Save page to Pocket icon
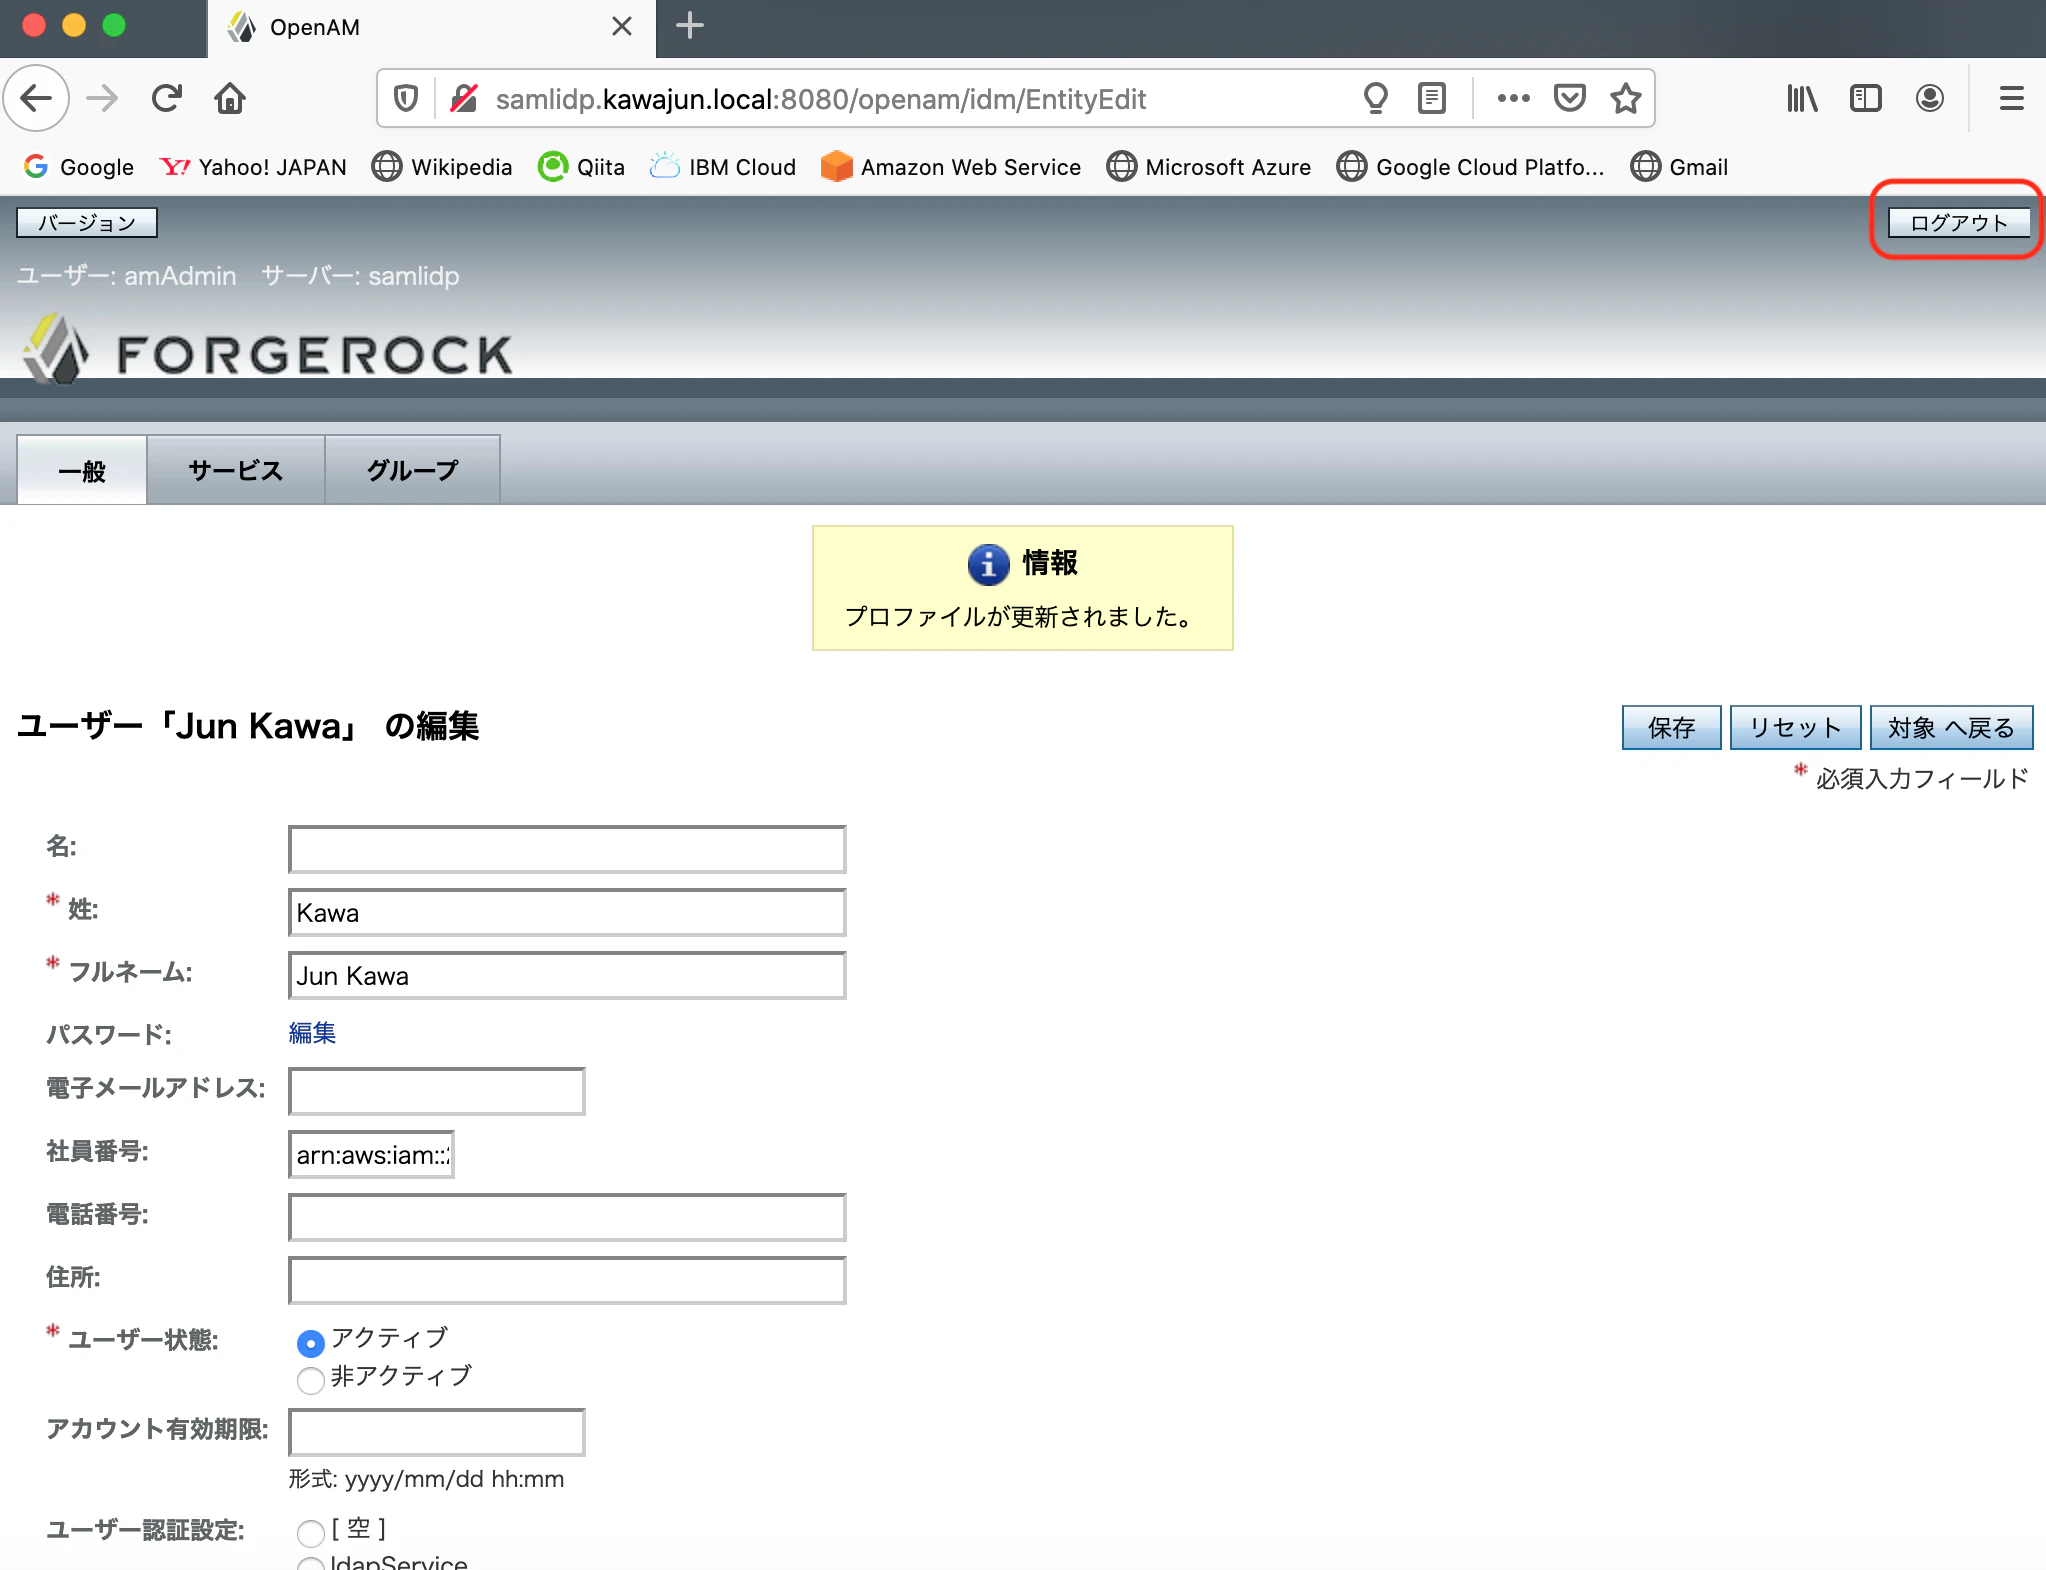Screen dimensions: 2046x1570 pyautogui.click(x=1570, y=98)
